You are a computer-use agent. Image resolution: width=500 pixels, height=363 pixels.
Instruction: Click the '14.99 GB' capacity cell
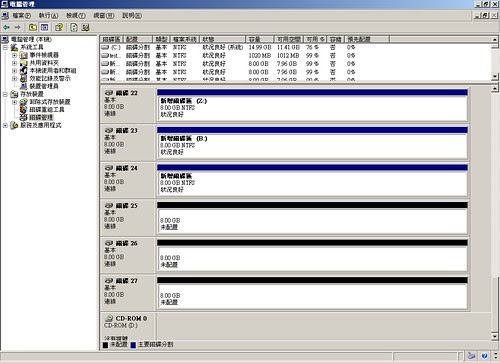260,47
